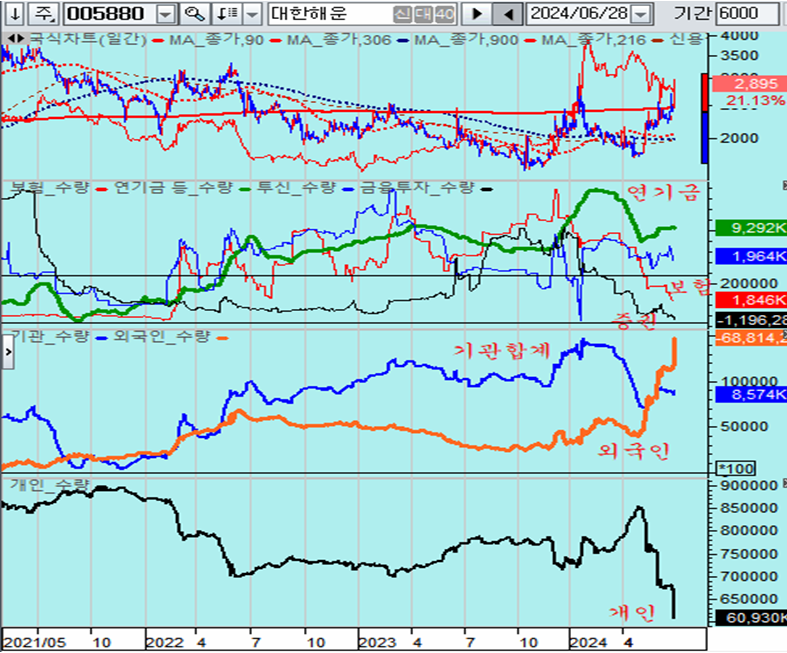Click the red-blue price range bar
This screenshot has width=787, height=653.
[705, 118]
